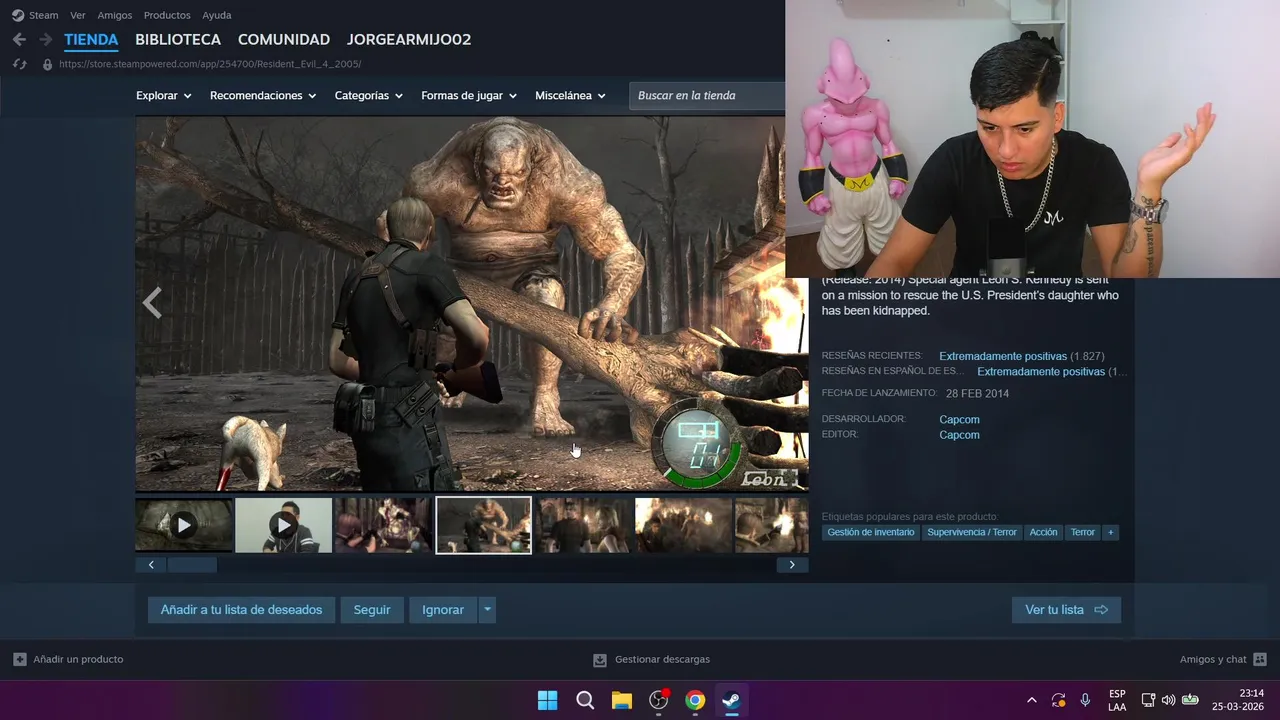Image resolution: width=1280 pixels, height=720 pixels.
Task: Show previous screenshot with left arrow
Action: coord(152,303)
